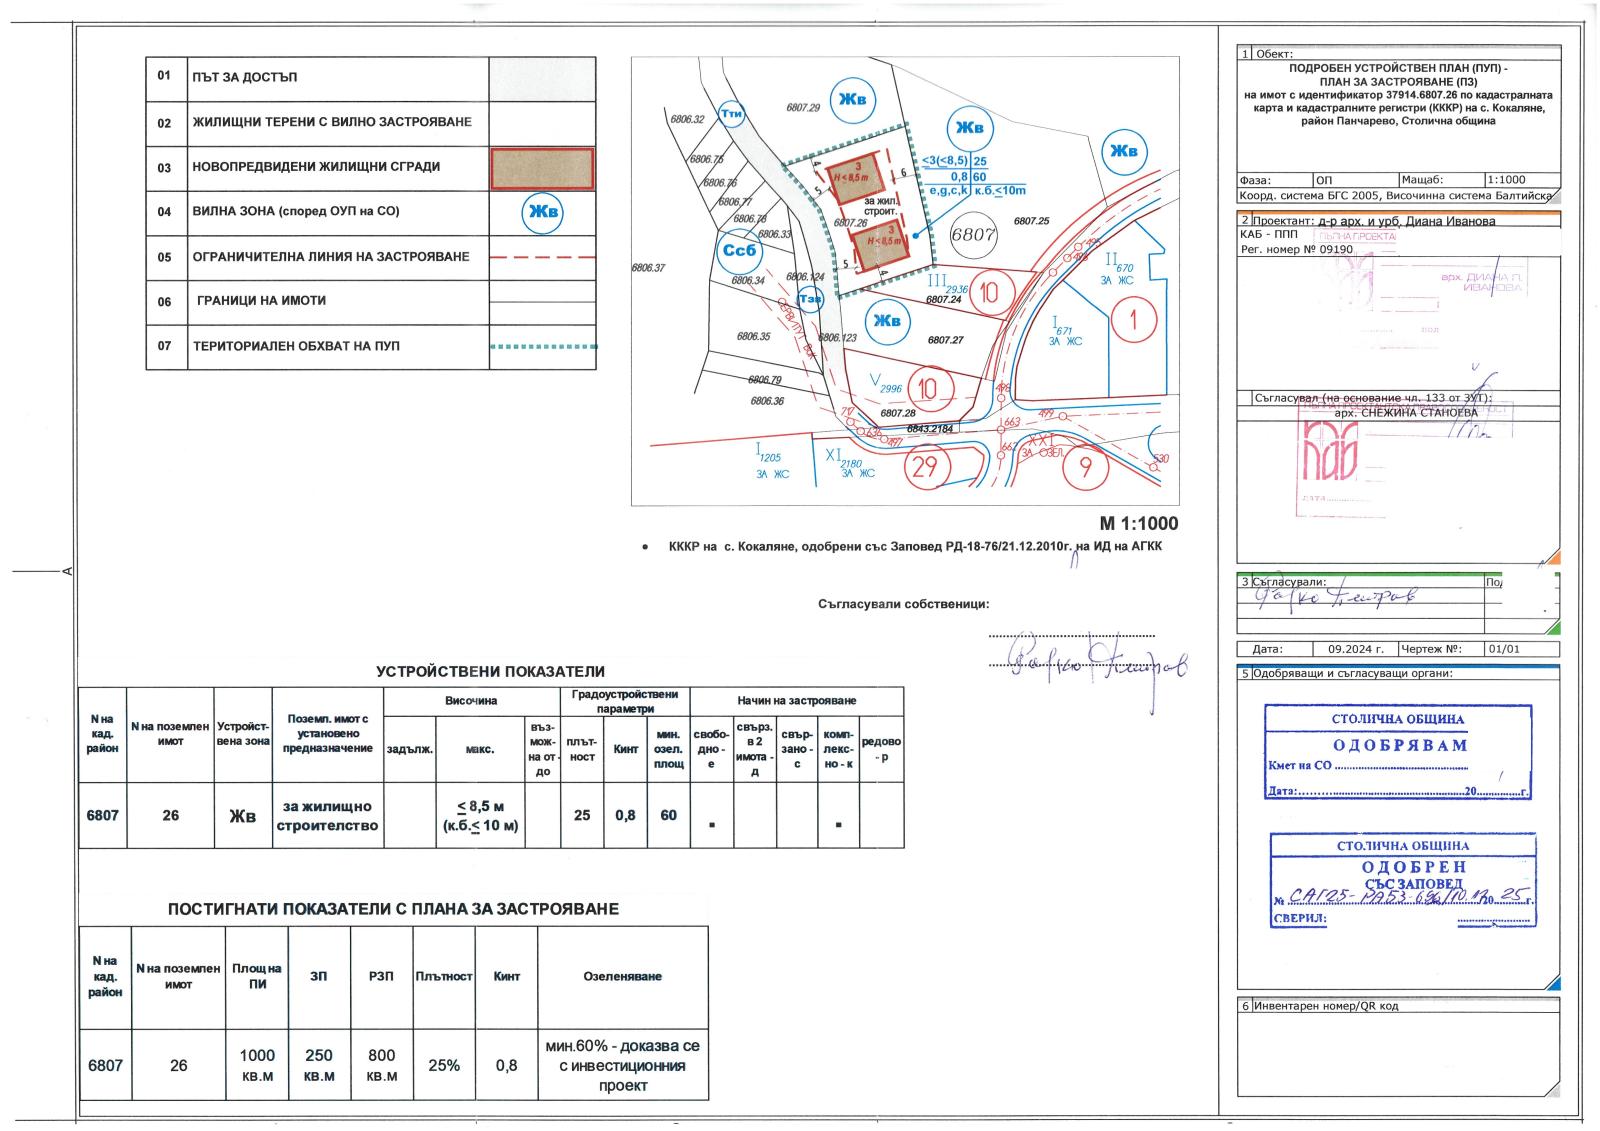Click the Тзв circle marker on the map
Viewport: 1600px width, 1131px height.
coord(811,298)
